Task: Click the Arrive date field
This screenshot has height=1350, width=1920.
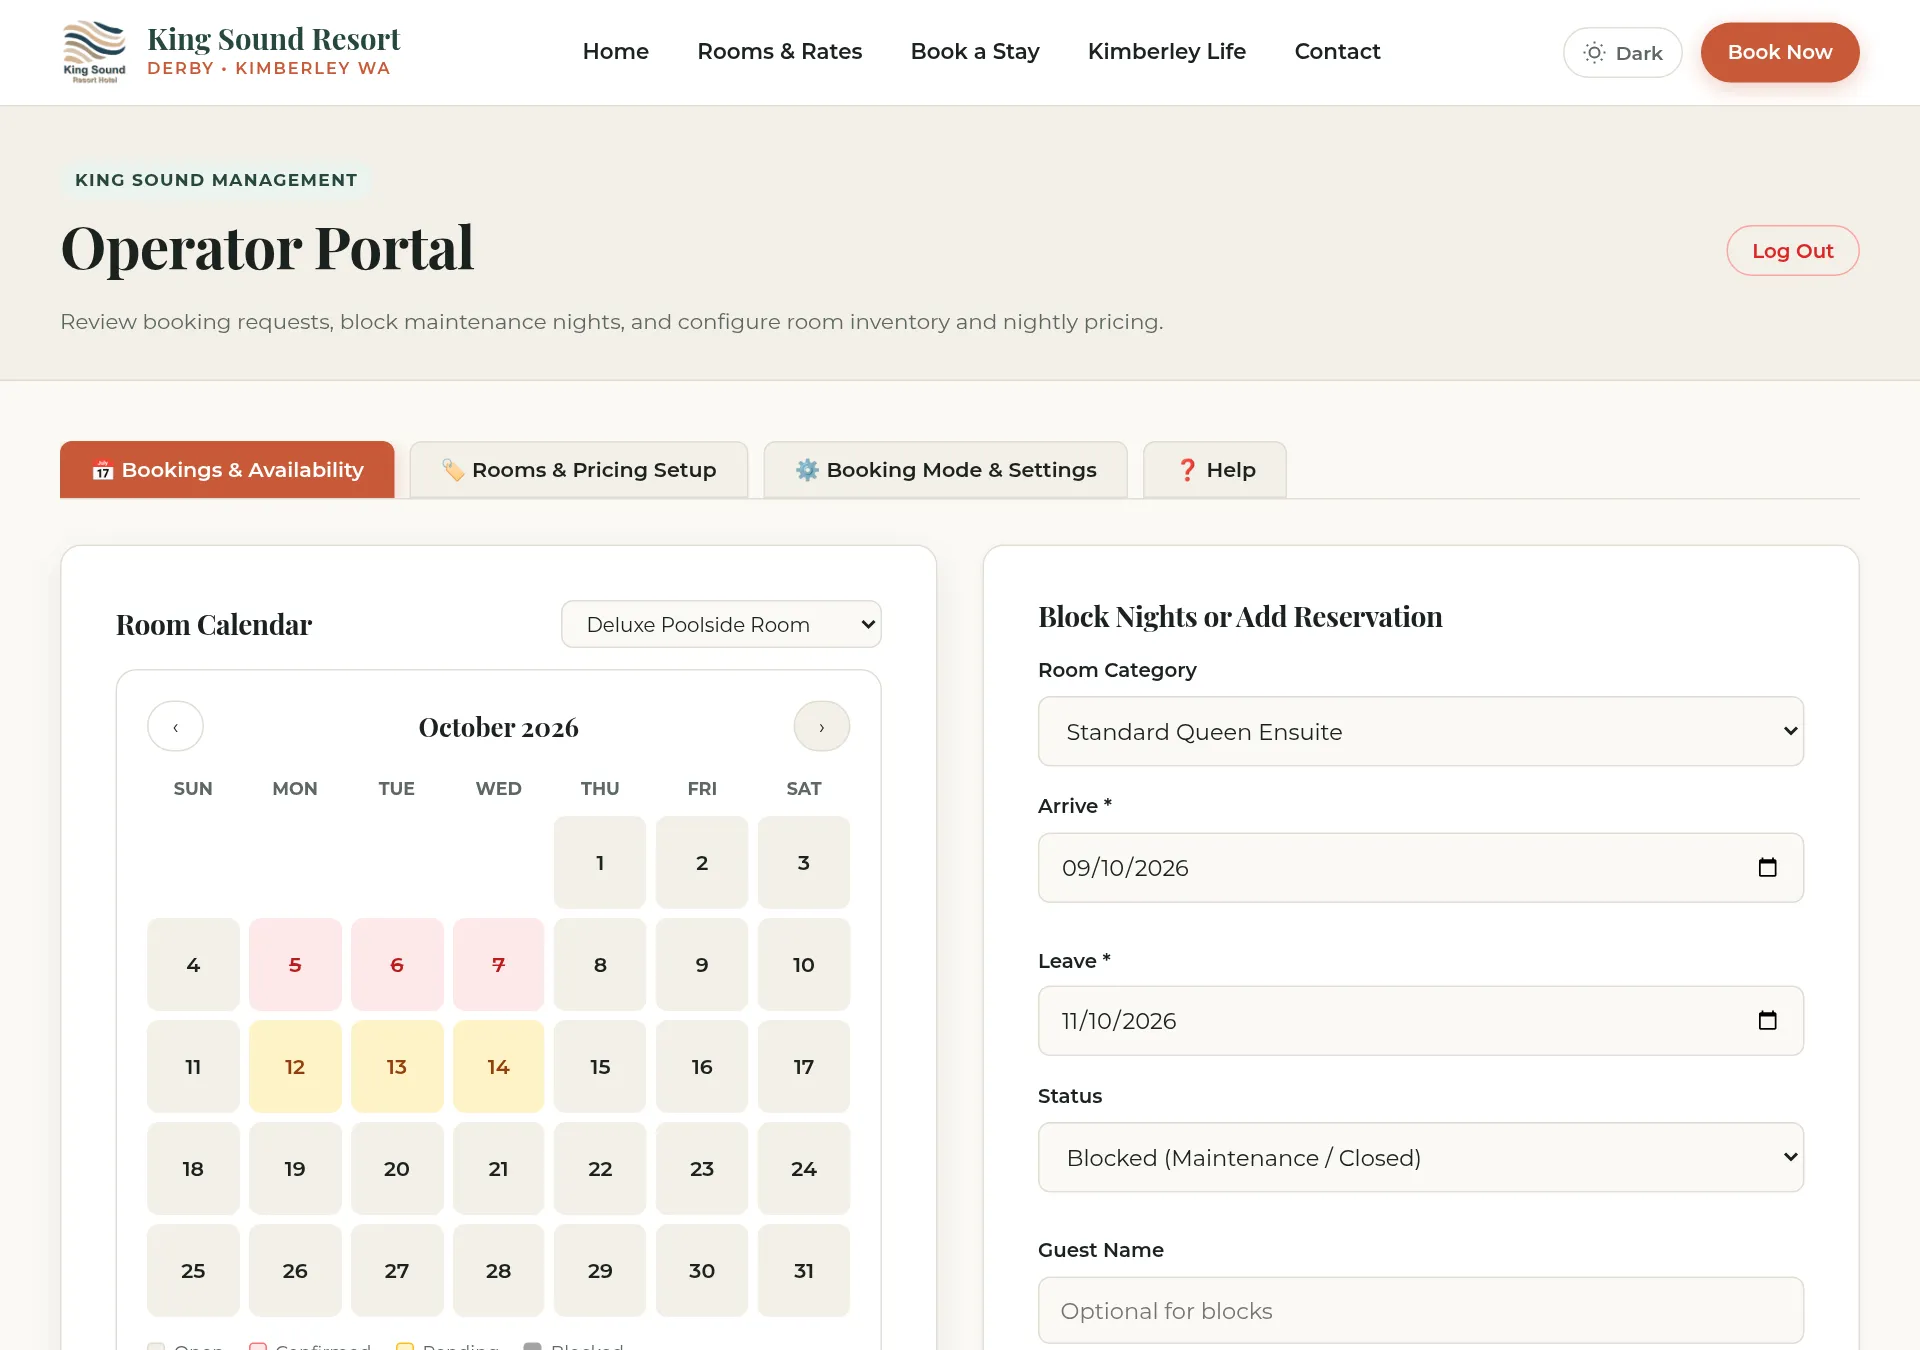Action: pos(1420,867)
